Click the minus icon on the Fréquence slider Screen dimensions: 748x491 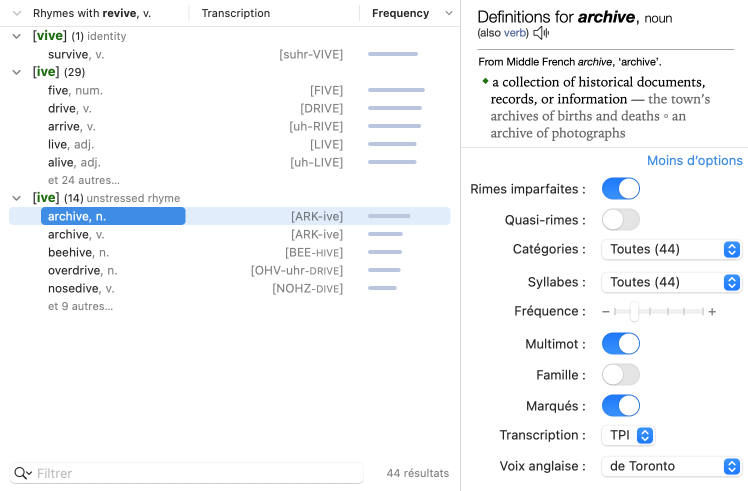606,312
